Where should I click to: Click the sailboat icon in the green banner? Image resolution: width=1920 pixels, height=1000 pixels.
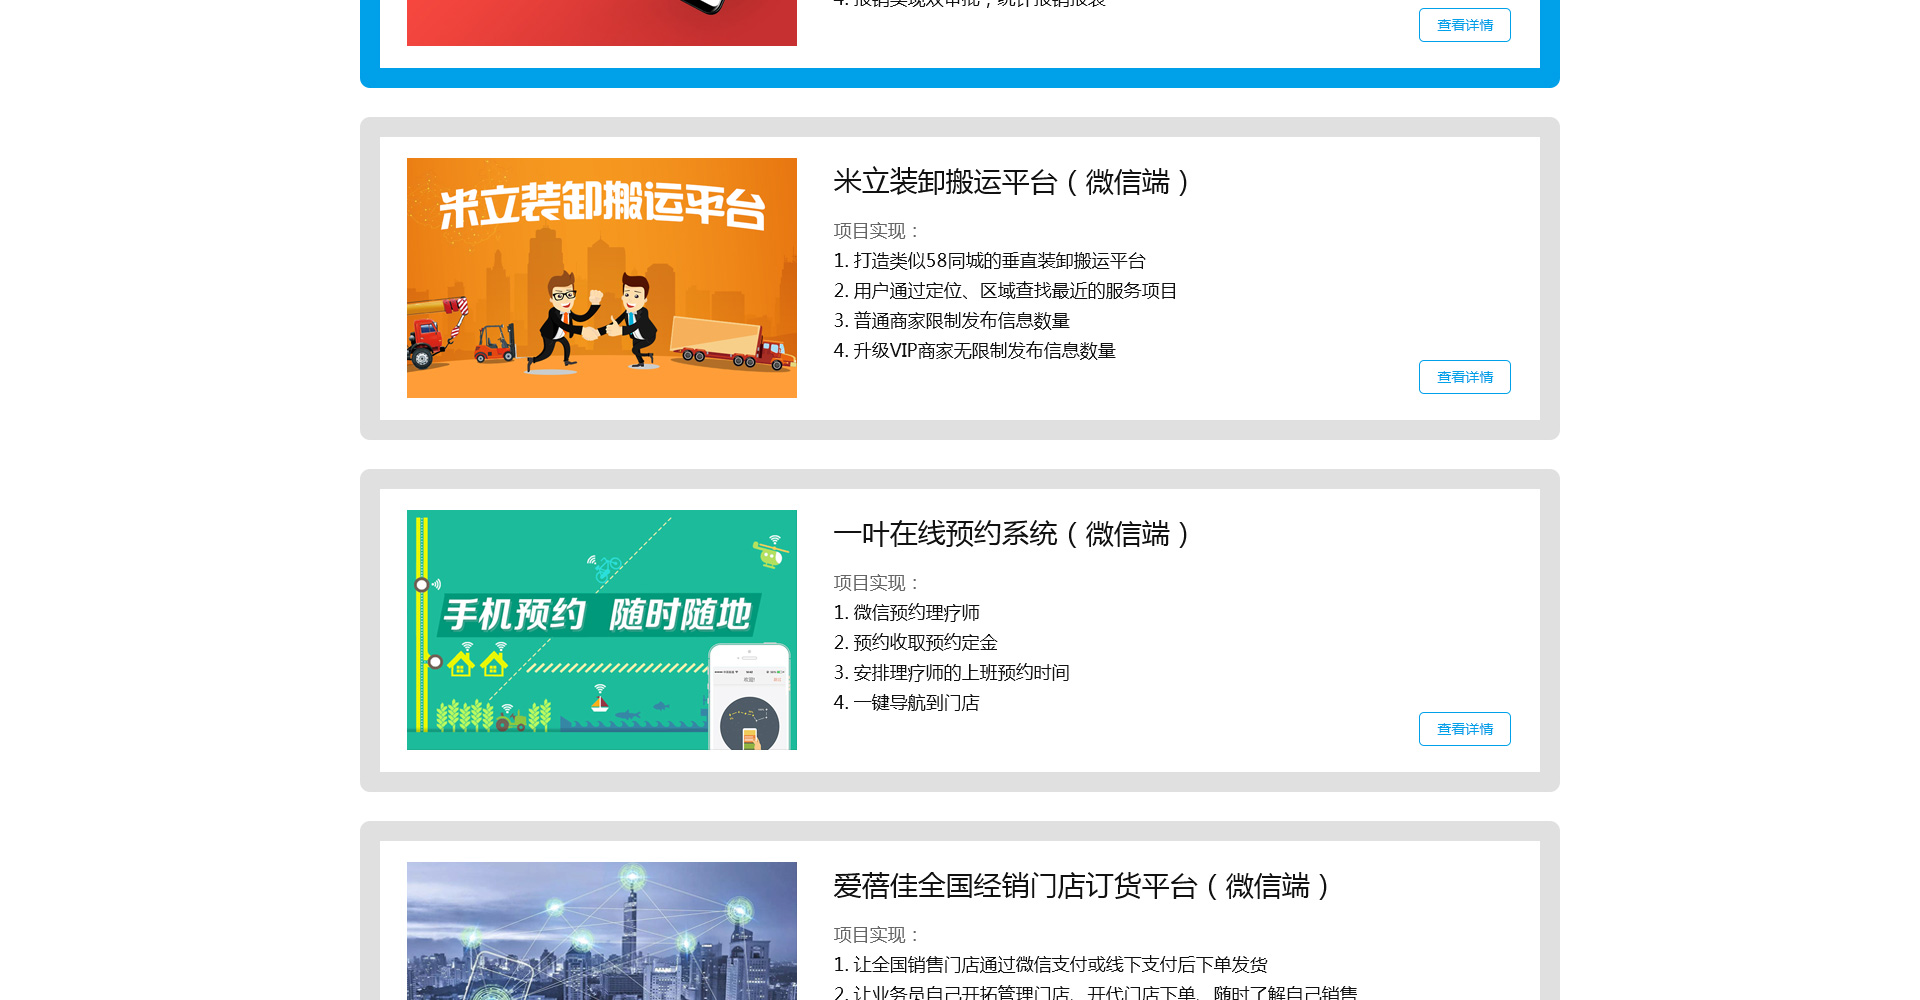[x=600, y=702]
